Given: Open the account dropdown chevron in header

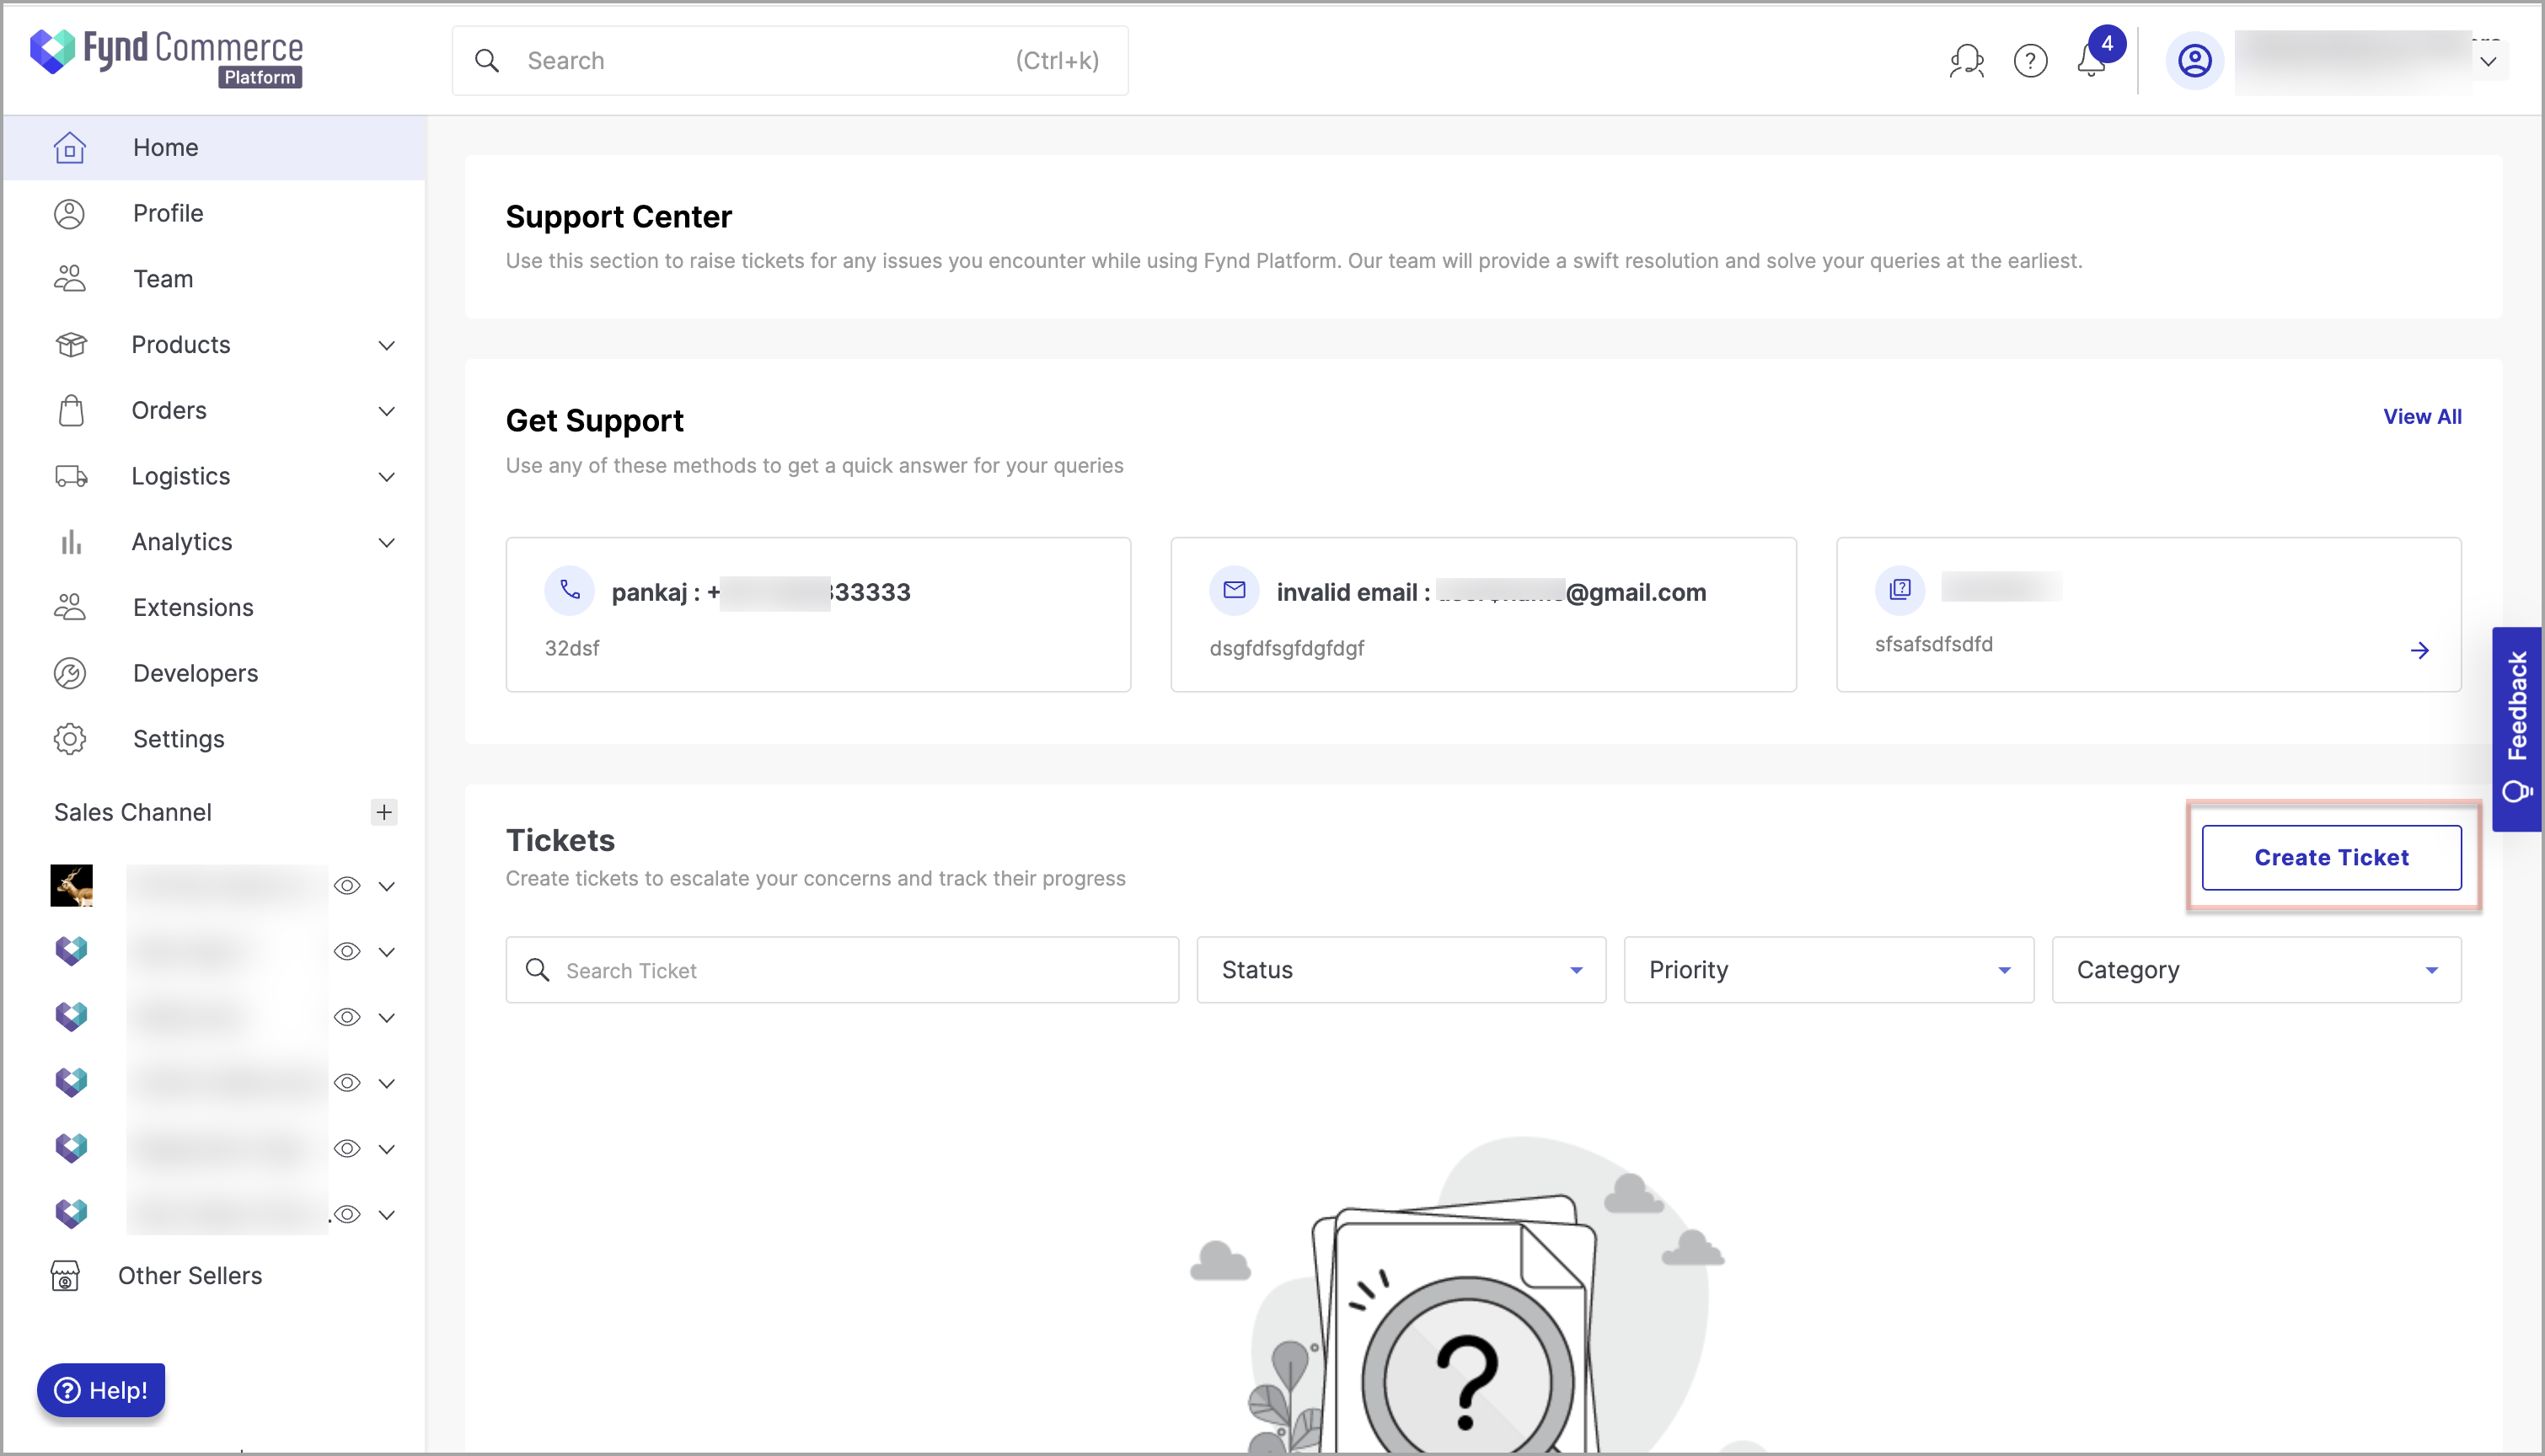Looking at the screenshot, I should pyautogui.click(x=2488, y=61).
